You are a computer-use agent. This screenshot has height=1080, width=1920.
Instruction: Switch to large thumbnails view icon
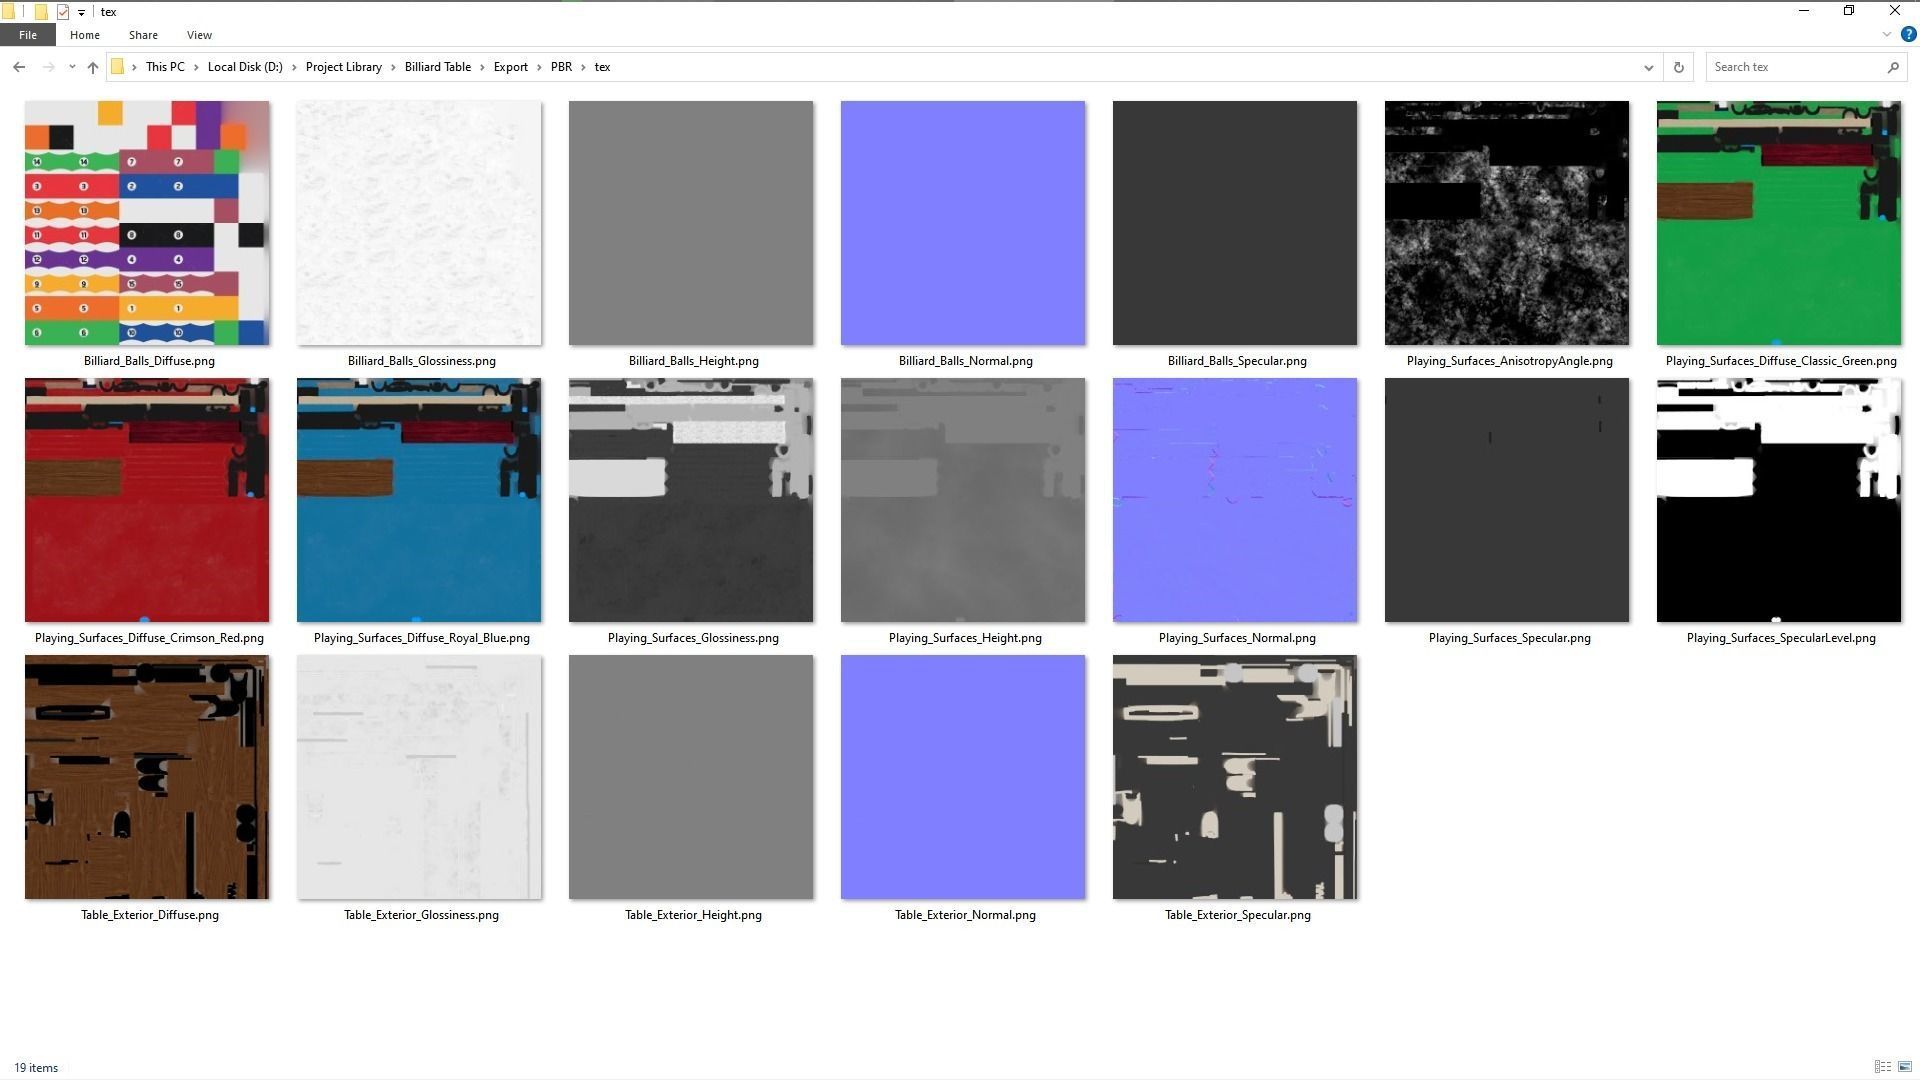[x=1905, y=1067]
